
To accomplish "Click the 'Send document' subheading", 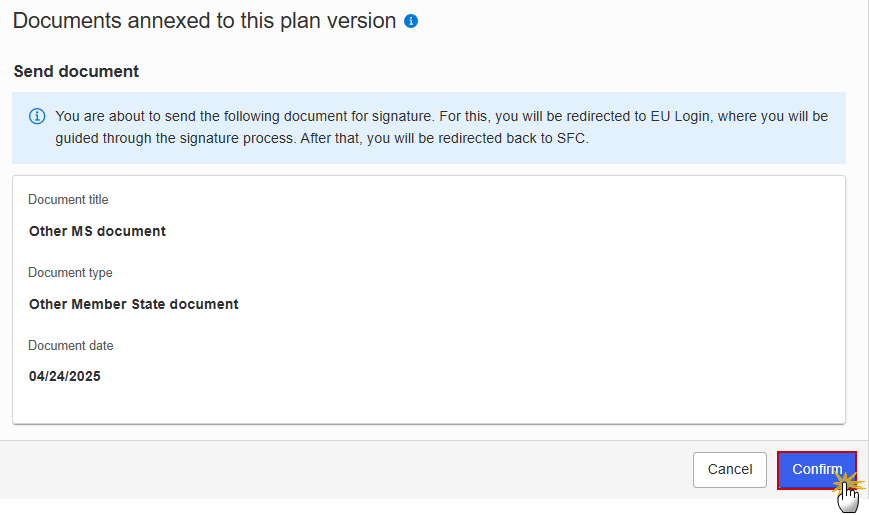I will [76, 72].
